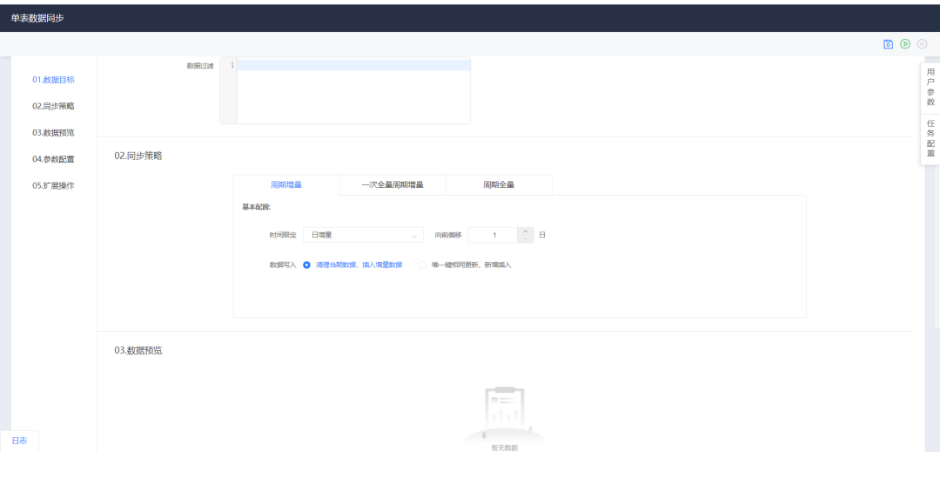Decrease 向前偏移 value with the down arrow
The width and height of the screenshot is (942, 480).
526,240
